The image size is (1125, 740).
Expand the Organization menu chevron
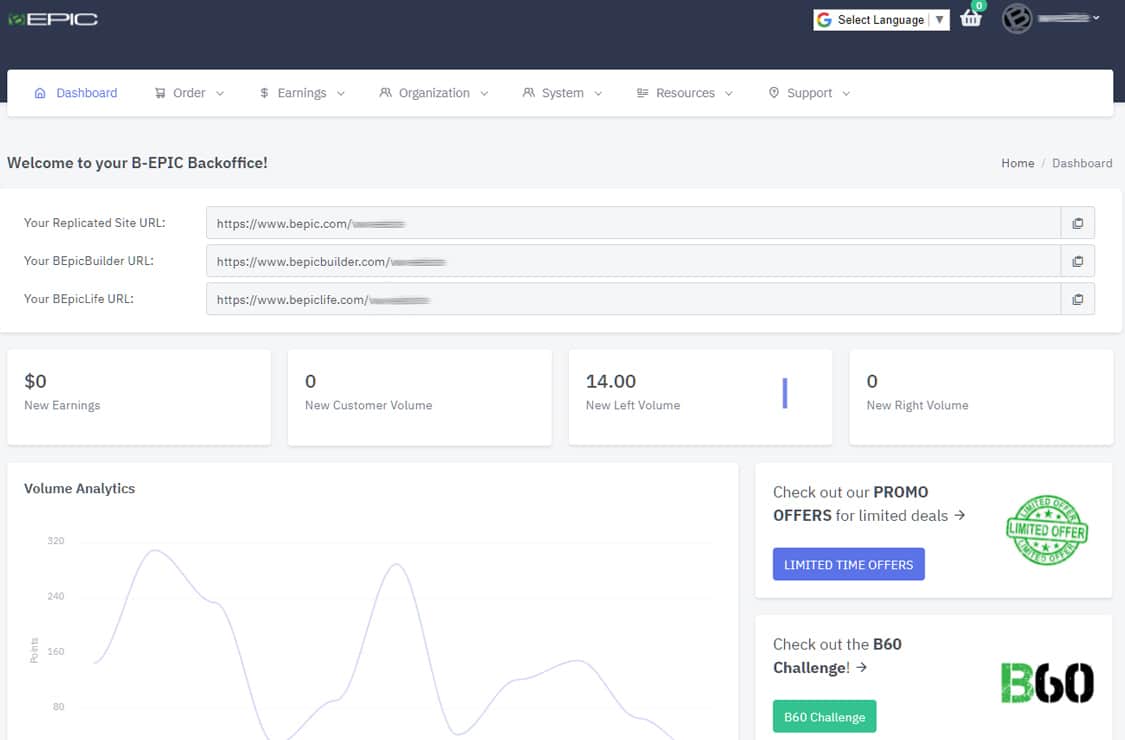484,93
